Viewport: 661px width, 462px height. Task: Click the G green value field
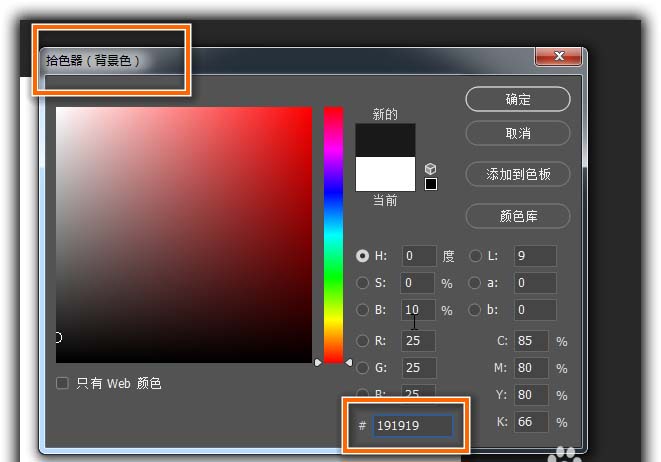tap(419, 368)
